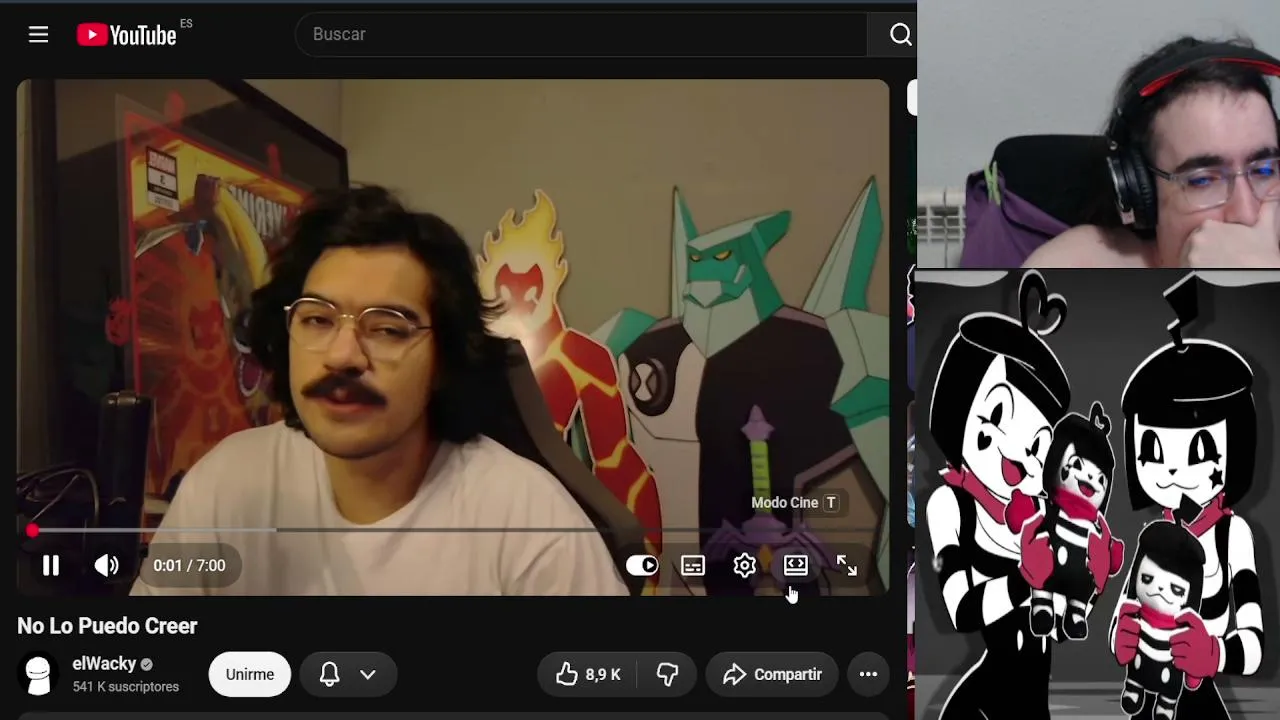Viewport: 1280px width, 720px height.
Task: Seek on the video progress bar
Action: point(453,530)
